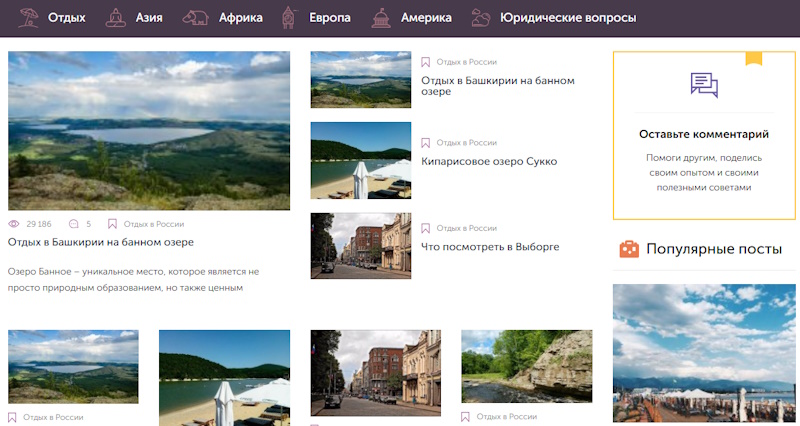
Task: Open the Отдых в России category above the small Башкирия headline
Action: [x=466, y=62]
